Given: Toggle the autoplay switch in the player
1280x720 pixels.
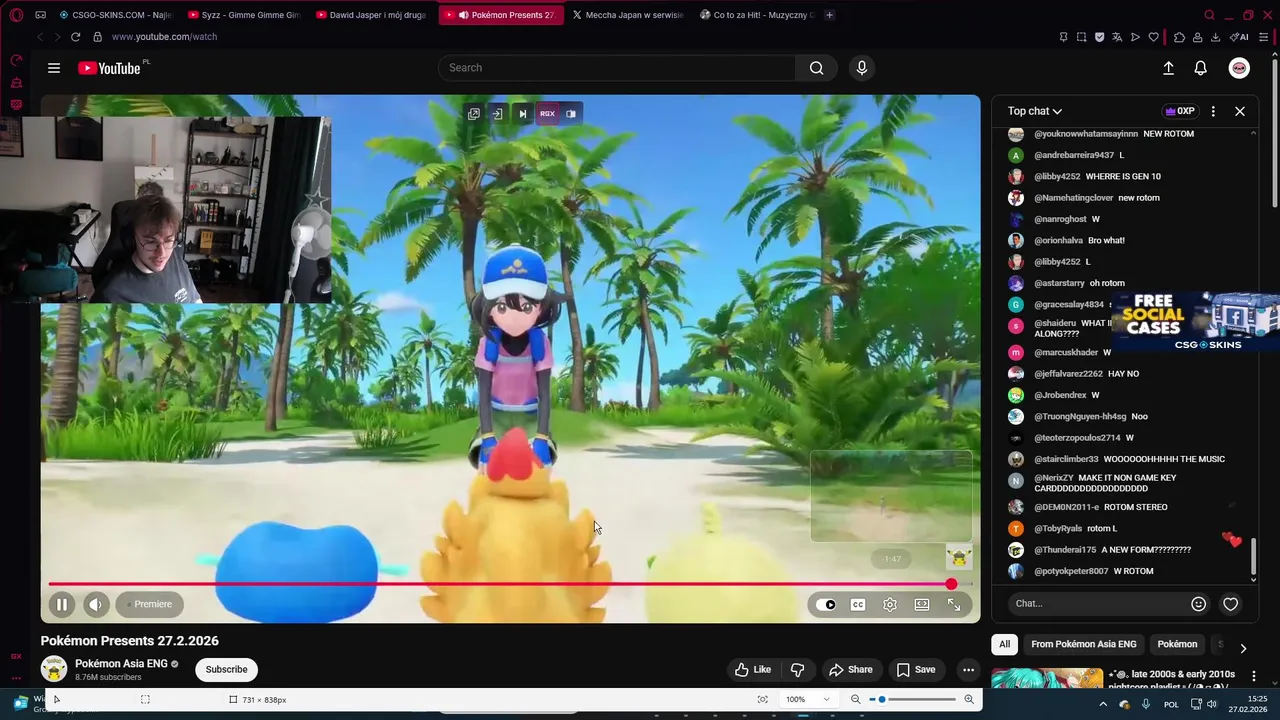Looking at the screenshot, I should (826, 604).
